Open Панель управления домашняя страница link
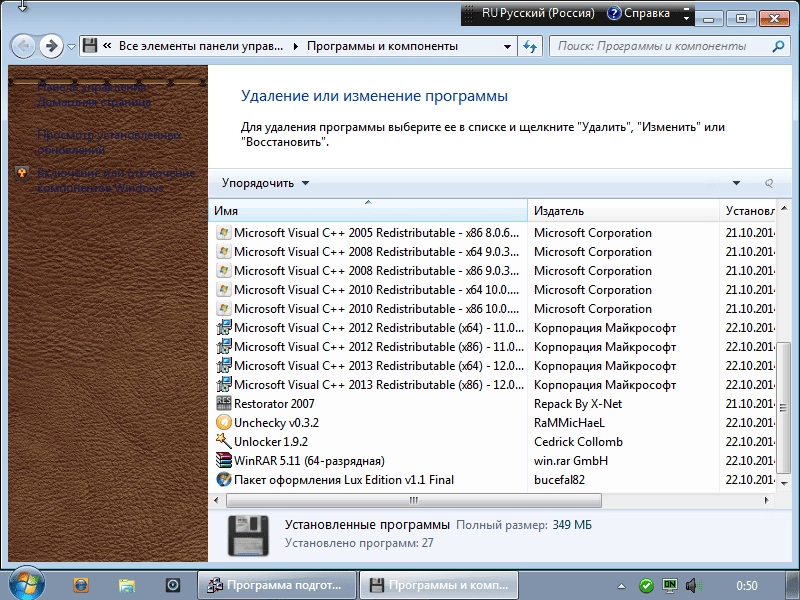Viewport: 800px width, 600px height. coord(94,94)
